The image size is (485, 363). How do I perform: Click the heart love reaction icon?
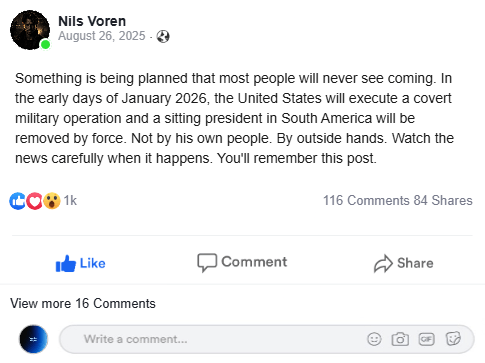click(x=34, y=201)
